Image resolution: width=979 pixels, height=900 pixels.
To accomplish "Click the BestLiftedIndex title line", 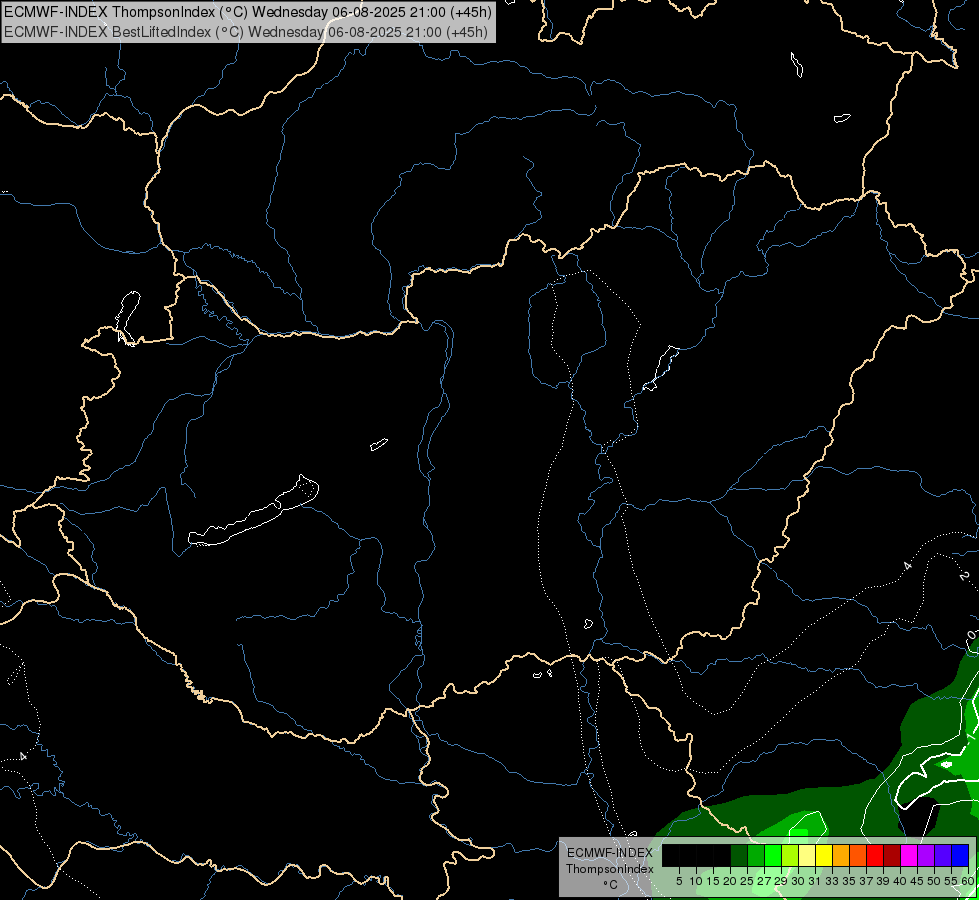I will (x=246, y=32).
